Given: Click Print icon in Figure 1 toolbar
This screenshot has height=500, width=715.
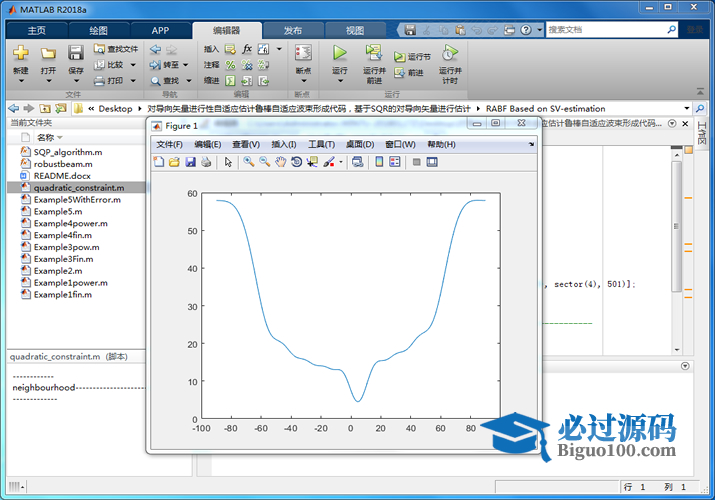Looking at the screenshot, I should [206, 162].
